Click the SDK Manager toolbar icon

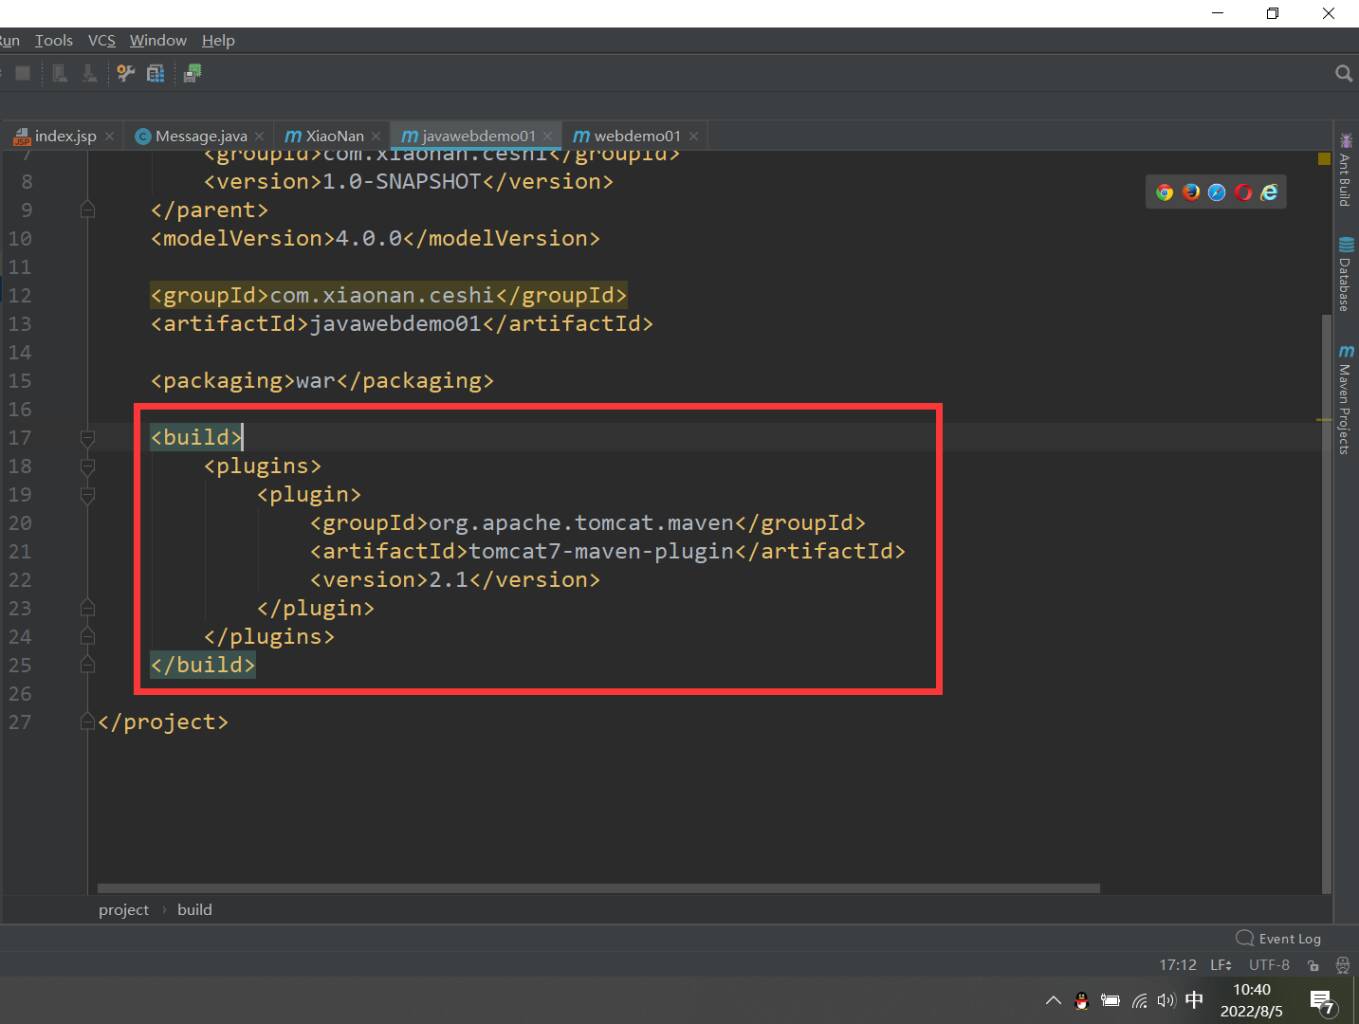tap(192, 73)
